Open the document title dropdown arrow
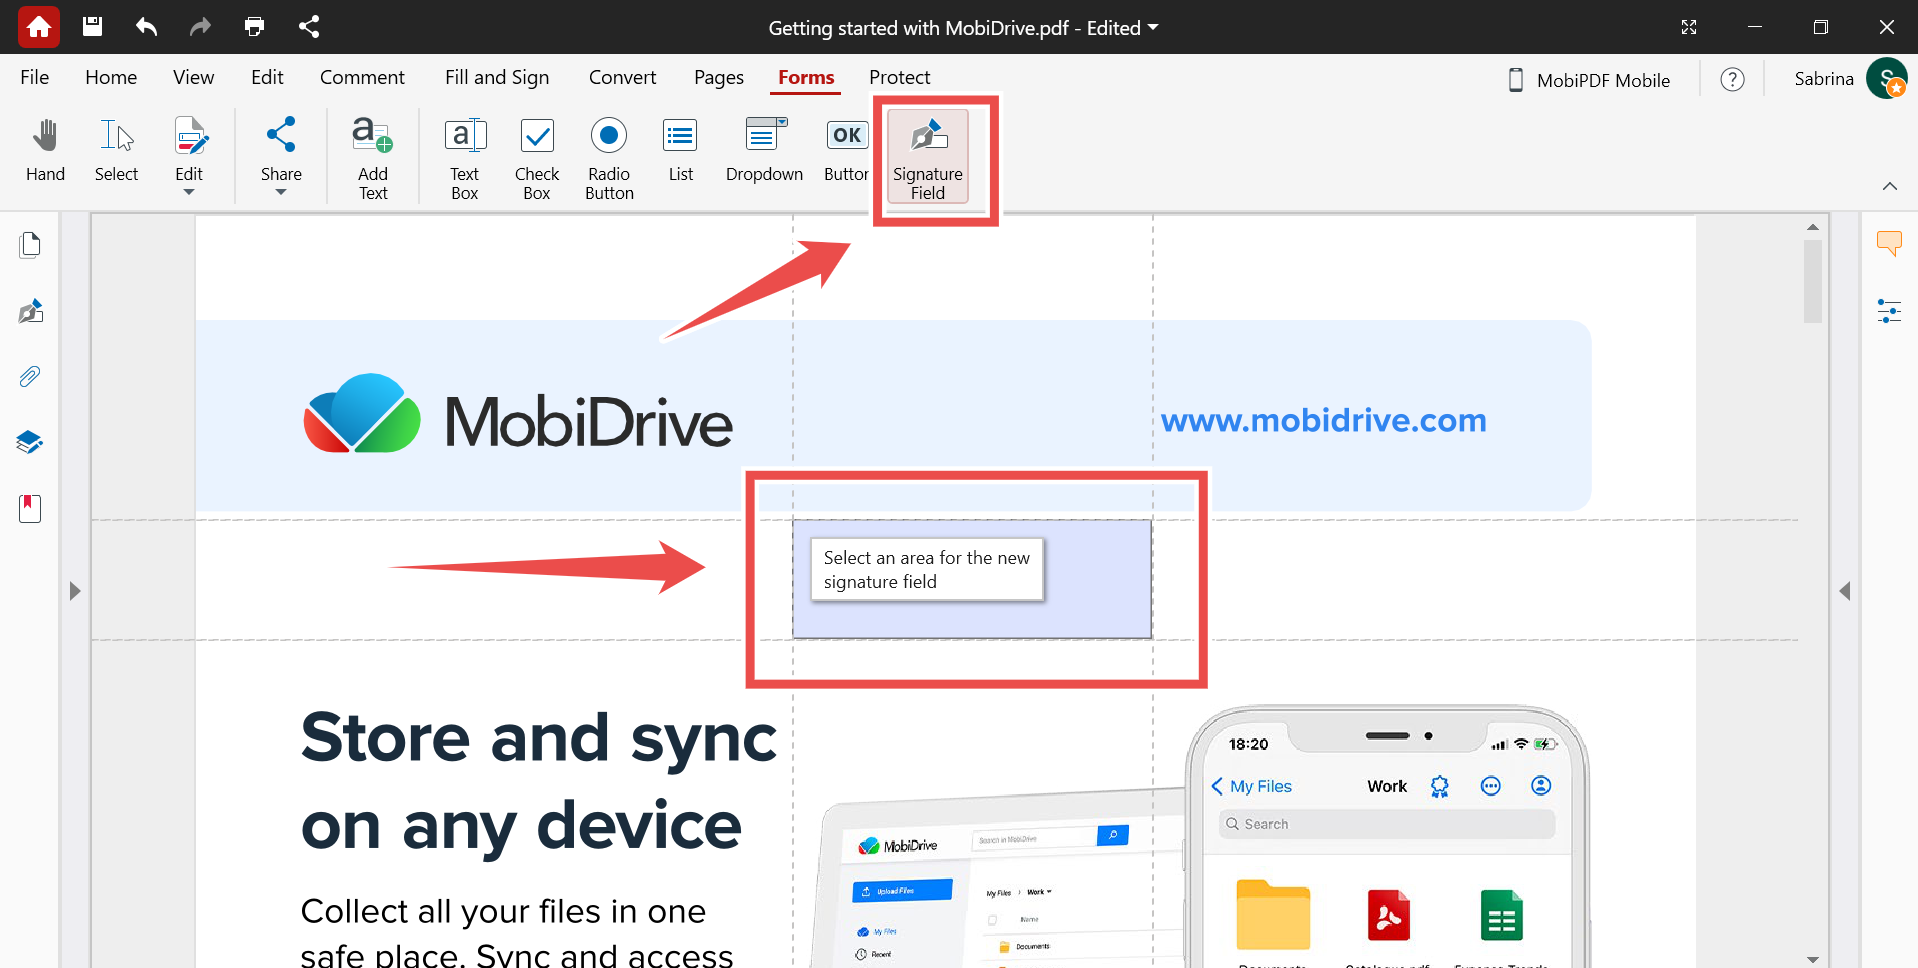The height and width of the screenshot is (968, 1918). click(x=1153, y=28)
